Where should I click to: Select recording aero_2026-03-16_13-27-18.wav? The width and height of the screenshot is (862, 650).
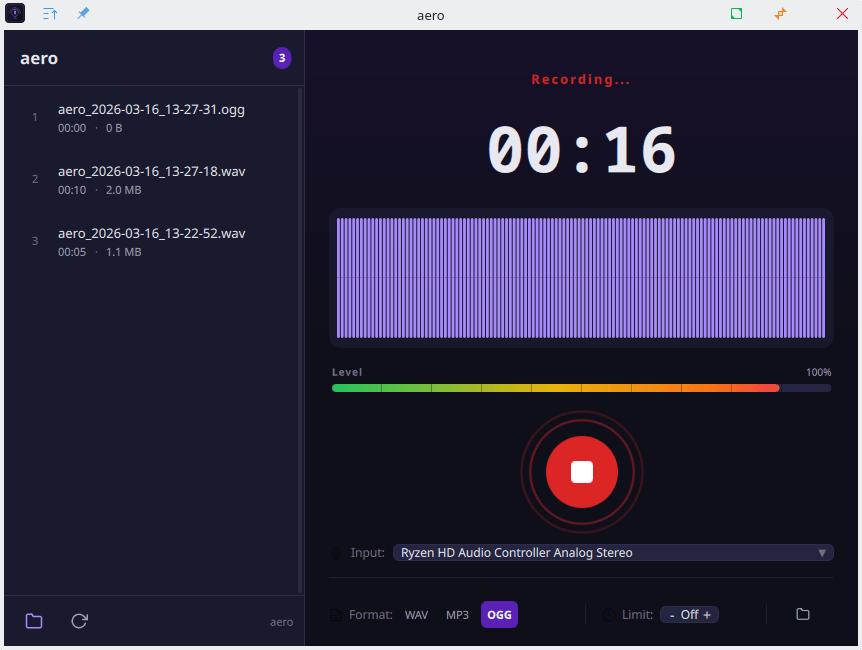(x=151, y=179)
